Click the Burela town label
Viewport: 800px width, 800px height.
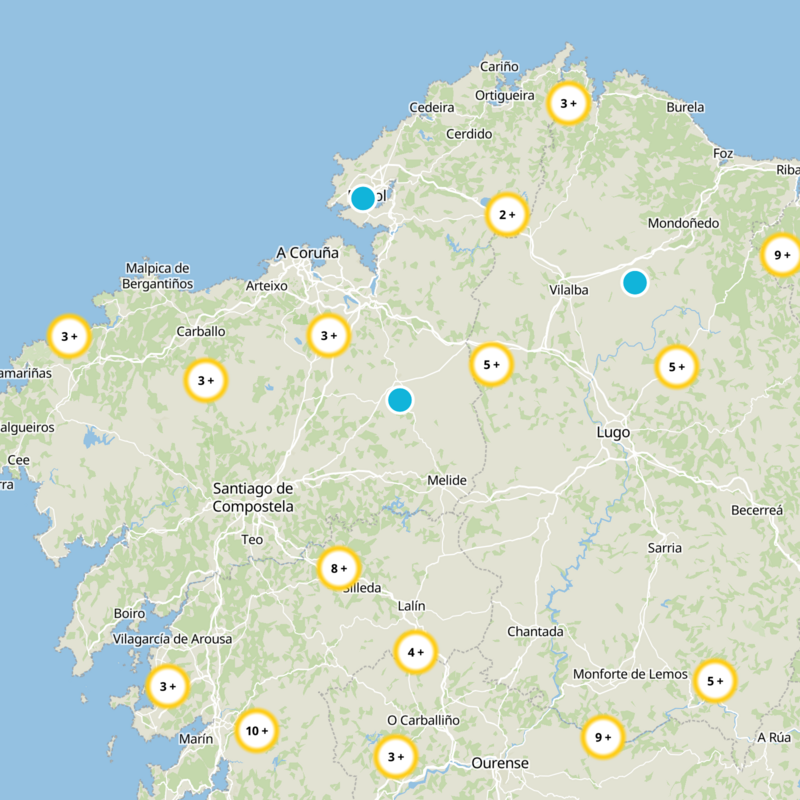click(x=685, y=107)
